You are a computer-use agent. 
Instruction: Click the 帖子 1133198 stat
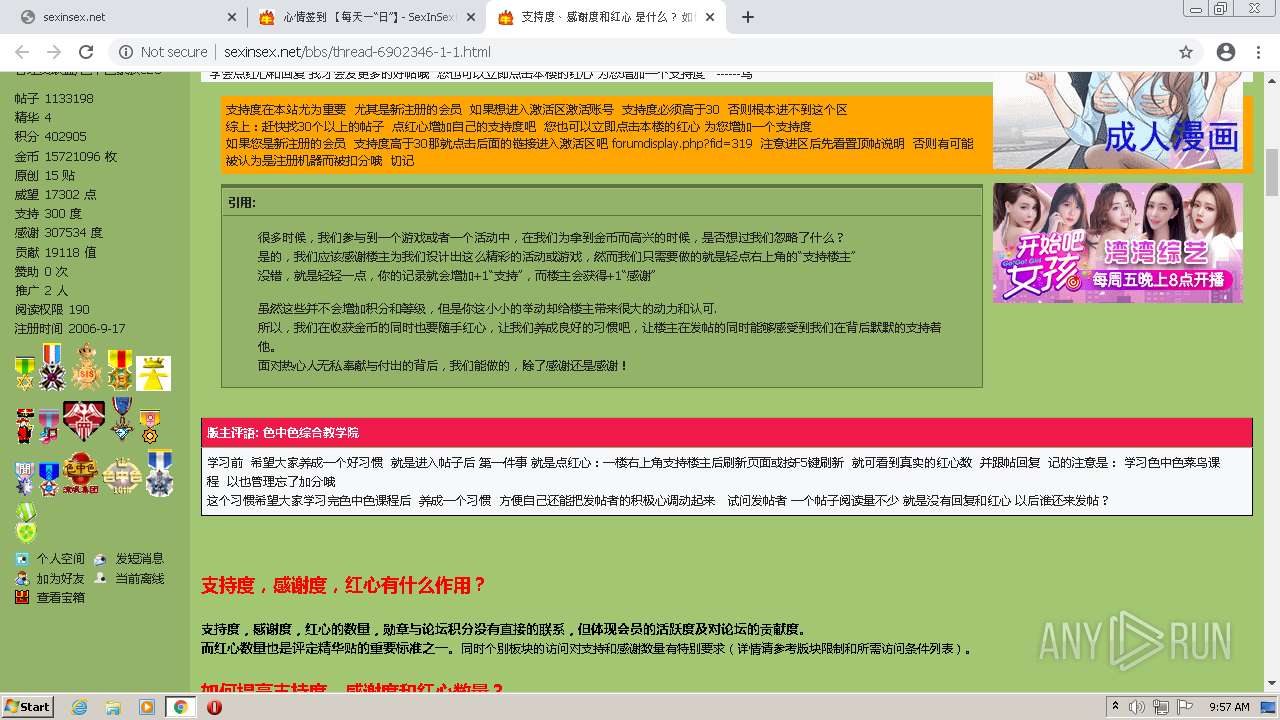[x=54, y=98]
